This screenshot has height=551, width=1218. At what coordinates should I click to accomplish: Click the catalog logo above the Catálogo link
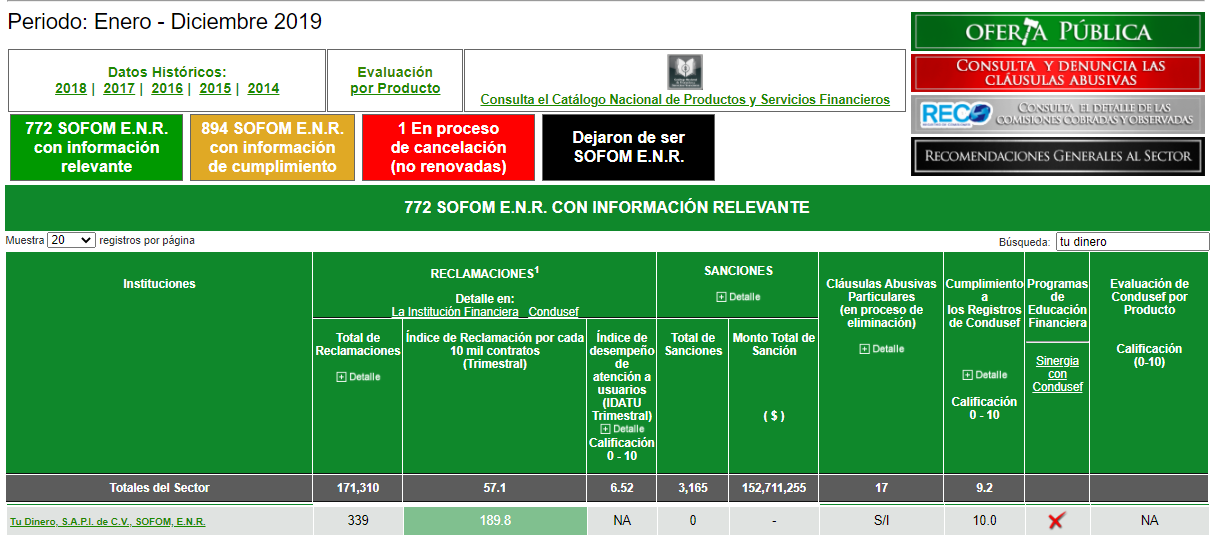pyautogui.click(x=685, y=72)
